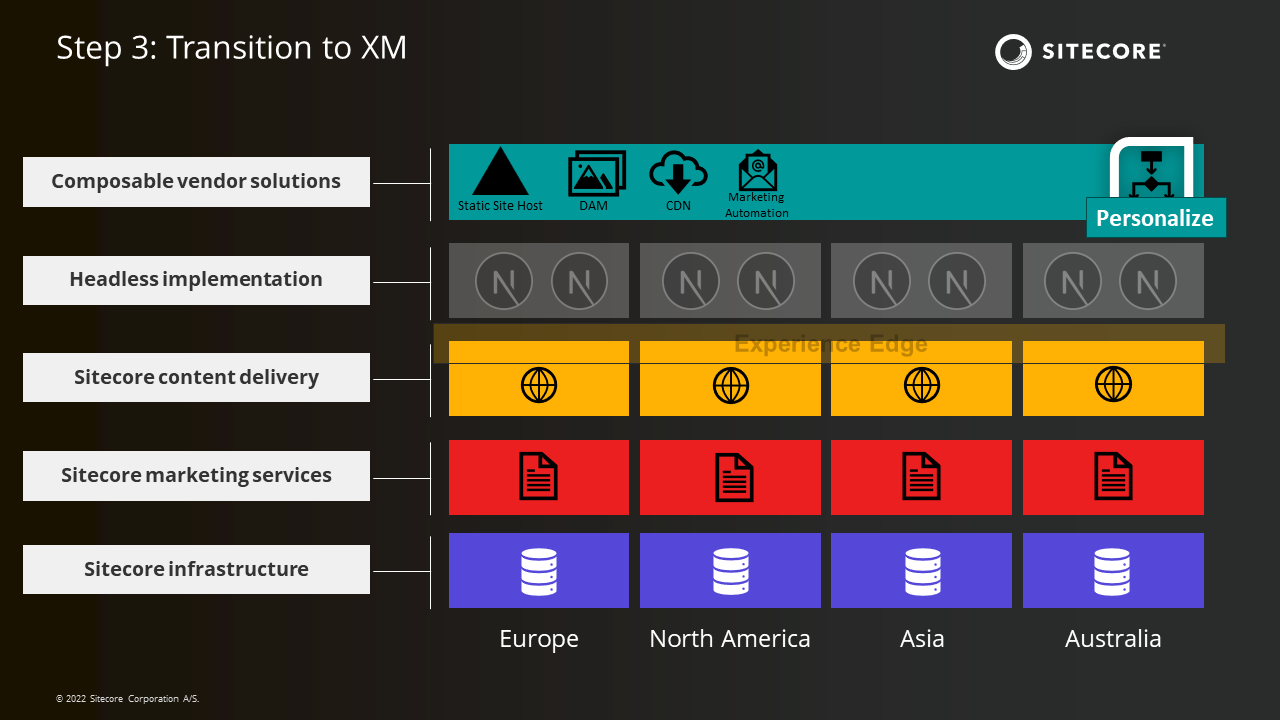Click the Sitecore logo
This screenshot has width=1280, height=720.
[1080, 51]
